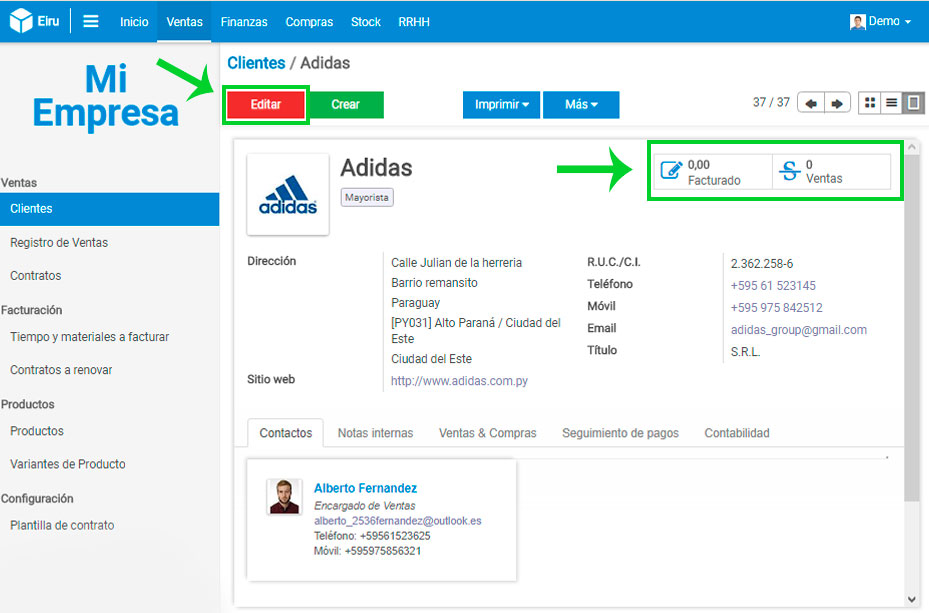Open Registro de Ventas in sidebar
Screen dimensions: 929x613
click(x=59, y=242)
